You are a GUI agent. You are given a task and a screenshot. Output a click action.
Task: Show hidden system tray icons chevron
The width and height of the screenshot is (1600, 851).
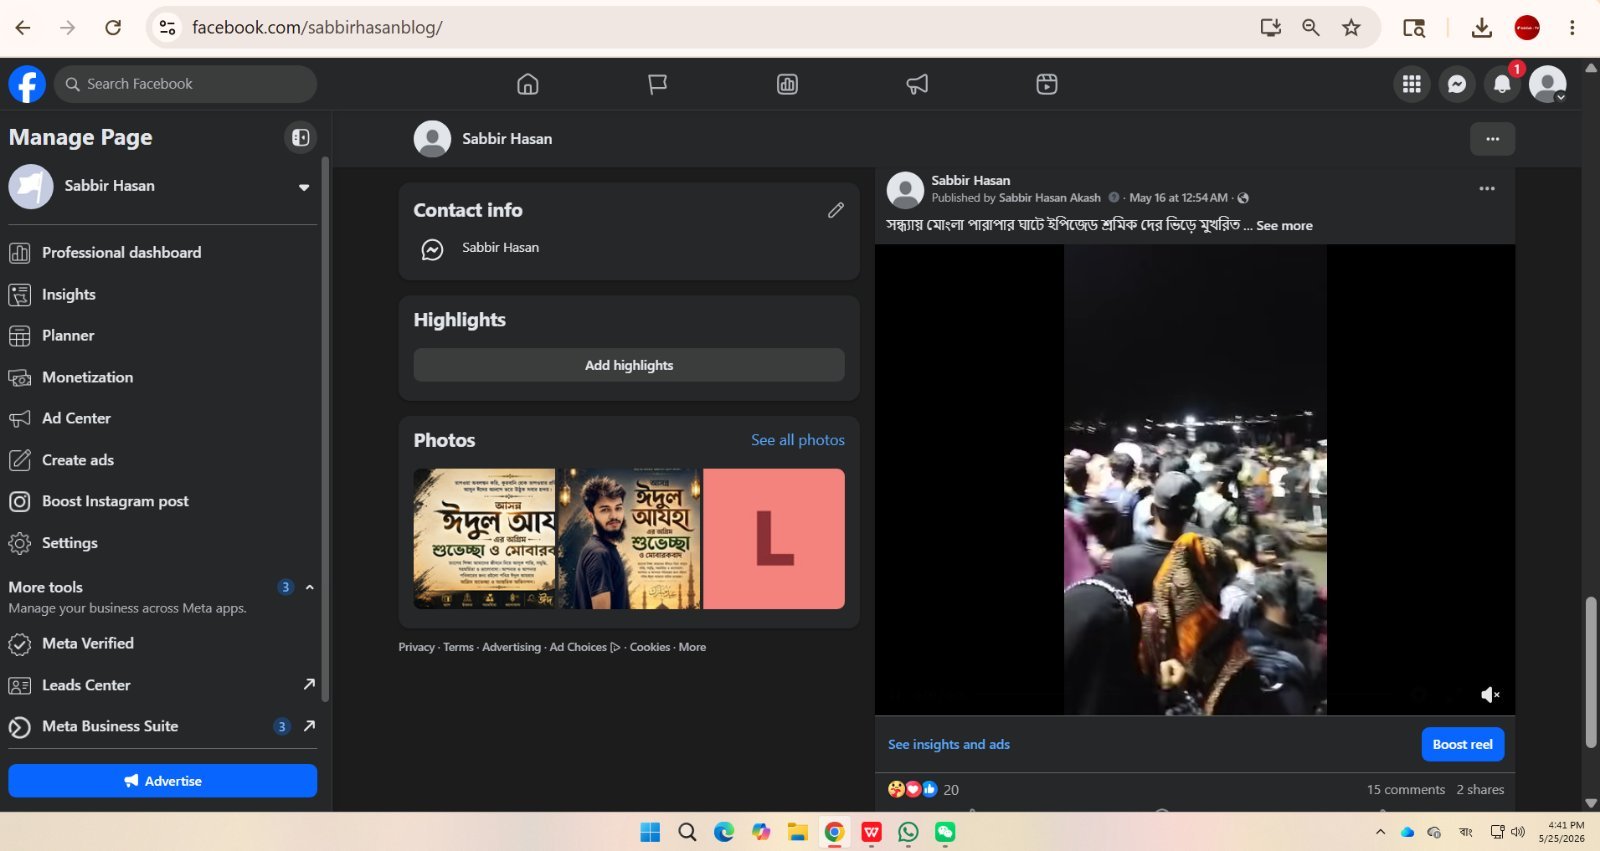[x=1380, y=832]
